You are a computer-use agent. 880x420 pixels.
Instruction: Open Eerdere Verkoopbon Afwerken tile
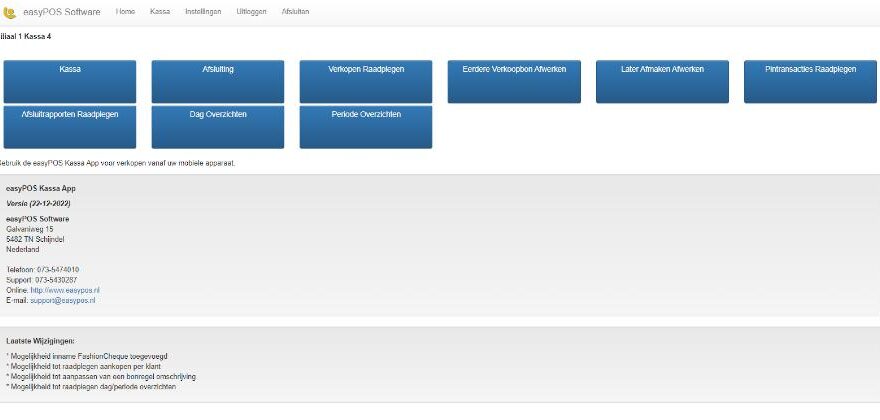(x=514, y=81)
